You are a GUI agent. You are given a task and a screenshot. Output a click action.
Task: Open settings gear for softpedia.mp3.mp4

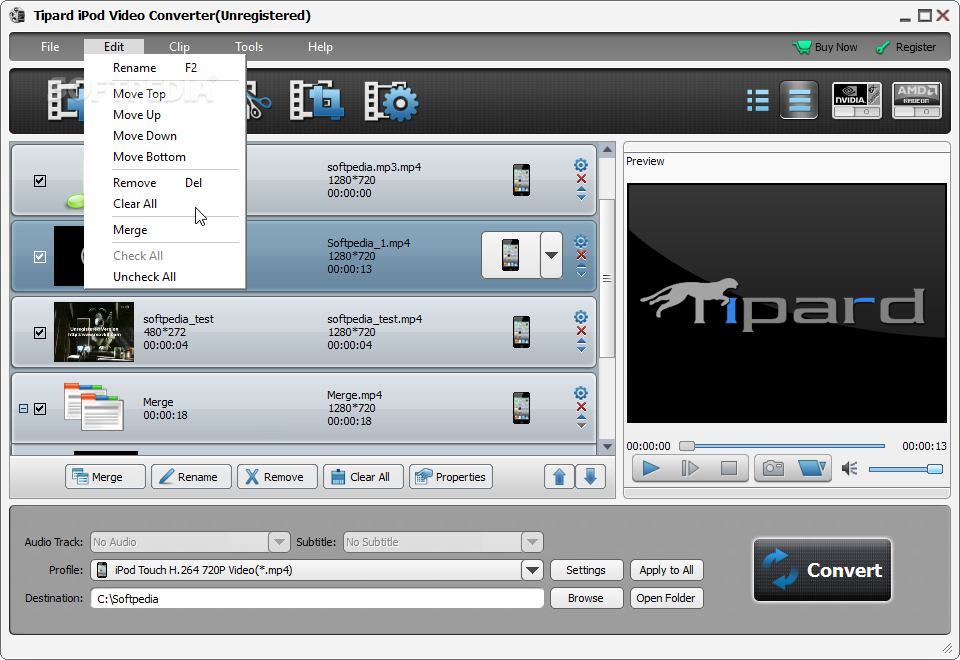pos(580,165)
